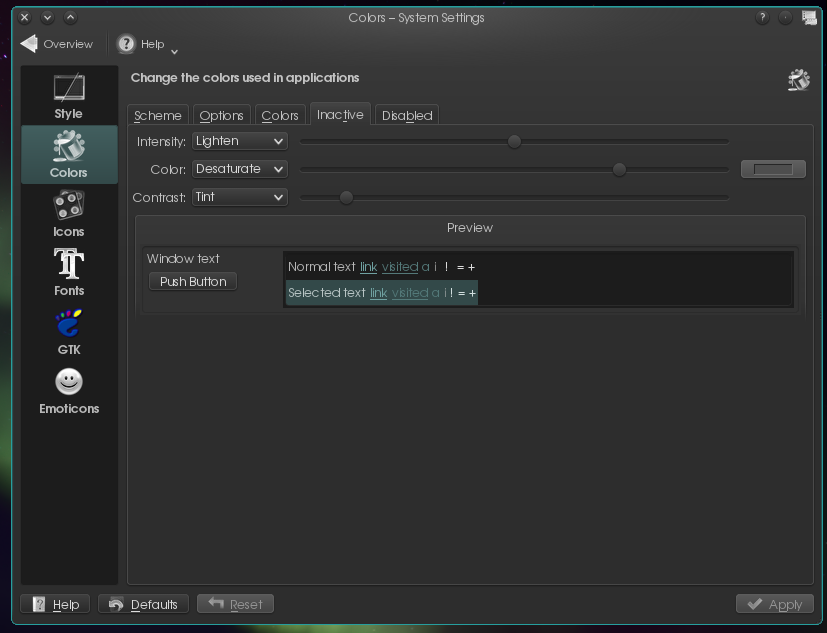This screenshot has width=827, height=633.
Task: Apply the color settings
Action: point(775,604)
